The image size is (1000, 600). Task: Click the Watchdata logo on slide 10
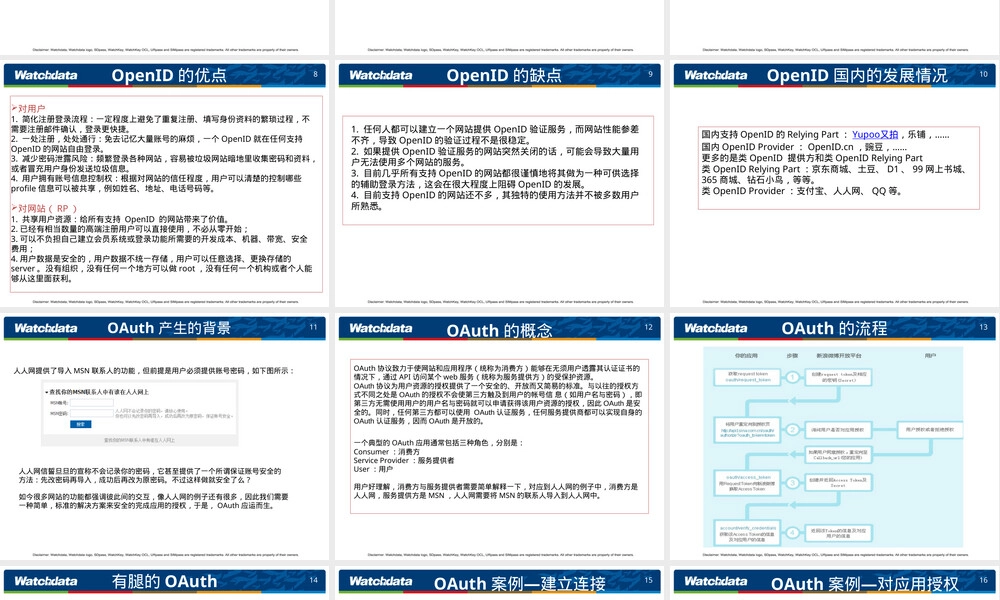point(716,75)
